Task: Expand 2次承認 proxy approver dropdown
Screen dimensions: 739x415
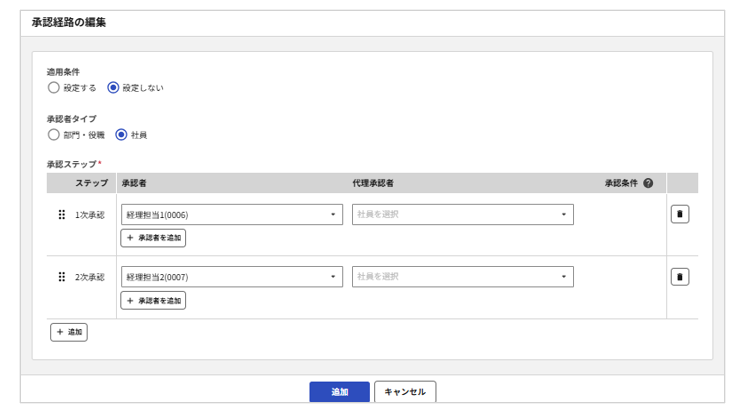Action: tap(462, 277)
